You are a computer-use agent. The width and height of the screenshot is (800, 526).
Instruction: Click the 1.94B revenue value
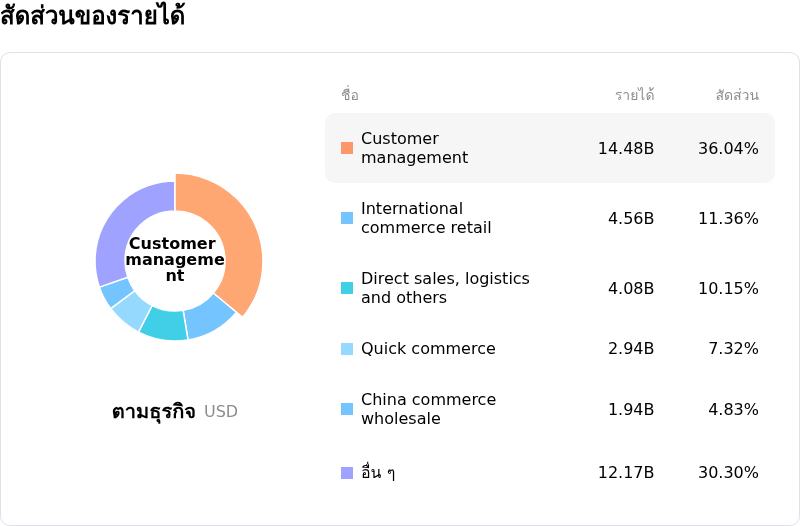pos(631,409)
